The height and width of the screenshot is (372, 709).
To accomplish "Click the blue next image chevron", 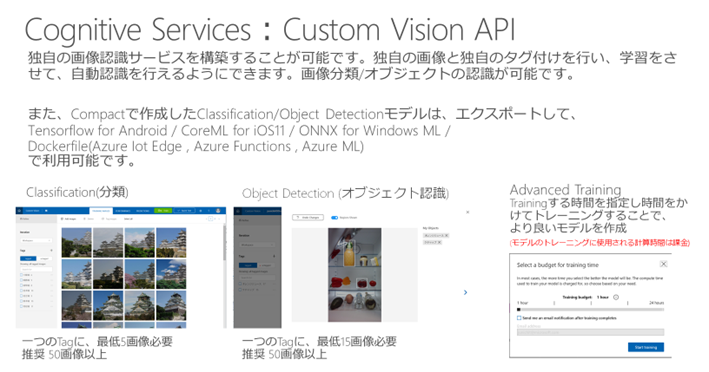I will pyautogui.click(x=465, y=292).
